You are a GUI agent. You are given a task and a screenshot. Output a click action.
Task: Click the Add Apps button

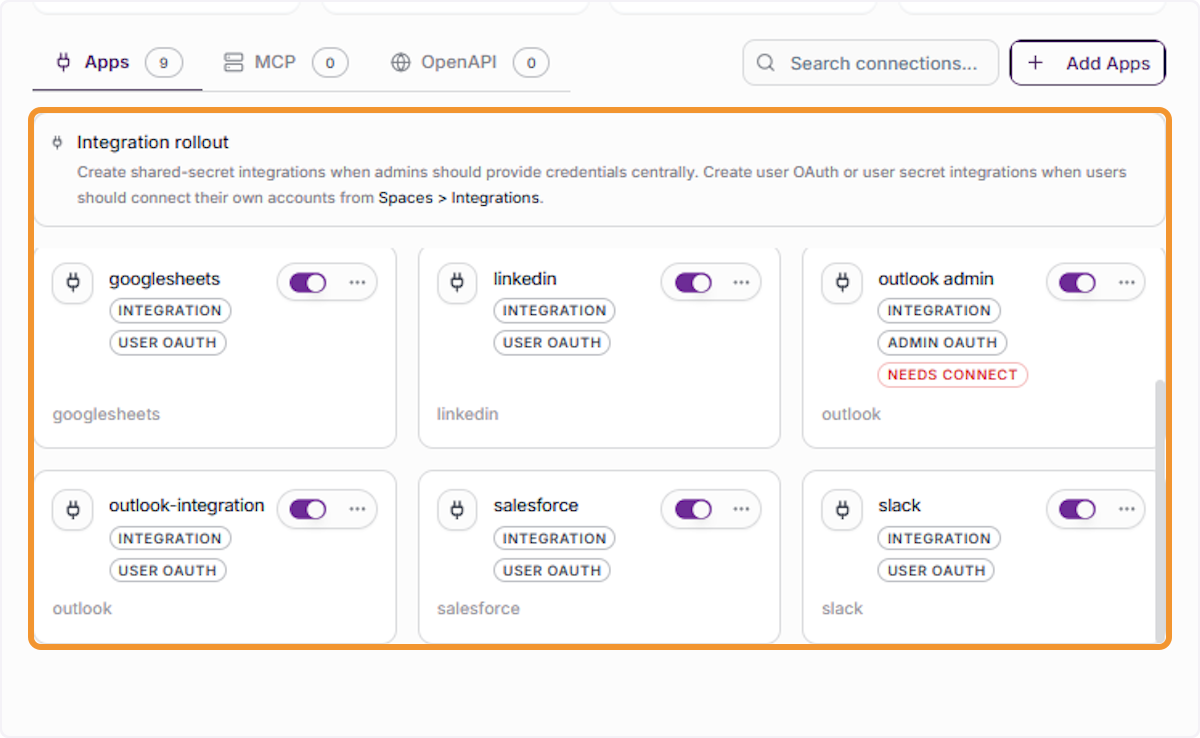tap(1088, 63)
